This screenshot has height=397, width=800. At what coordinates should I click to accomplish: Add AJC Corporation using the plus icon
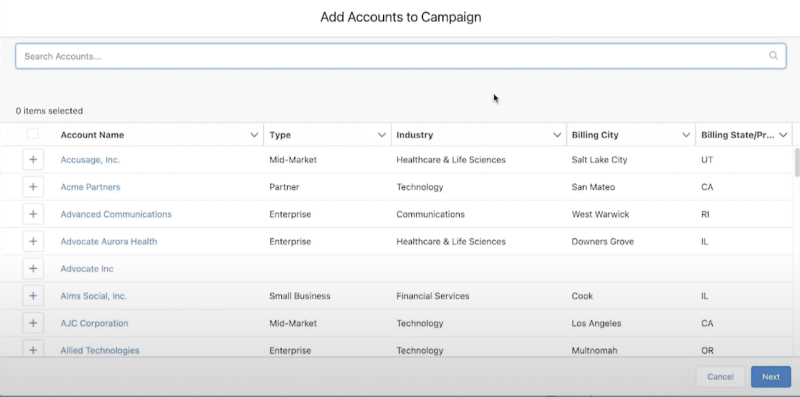point(33,323)
